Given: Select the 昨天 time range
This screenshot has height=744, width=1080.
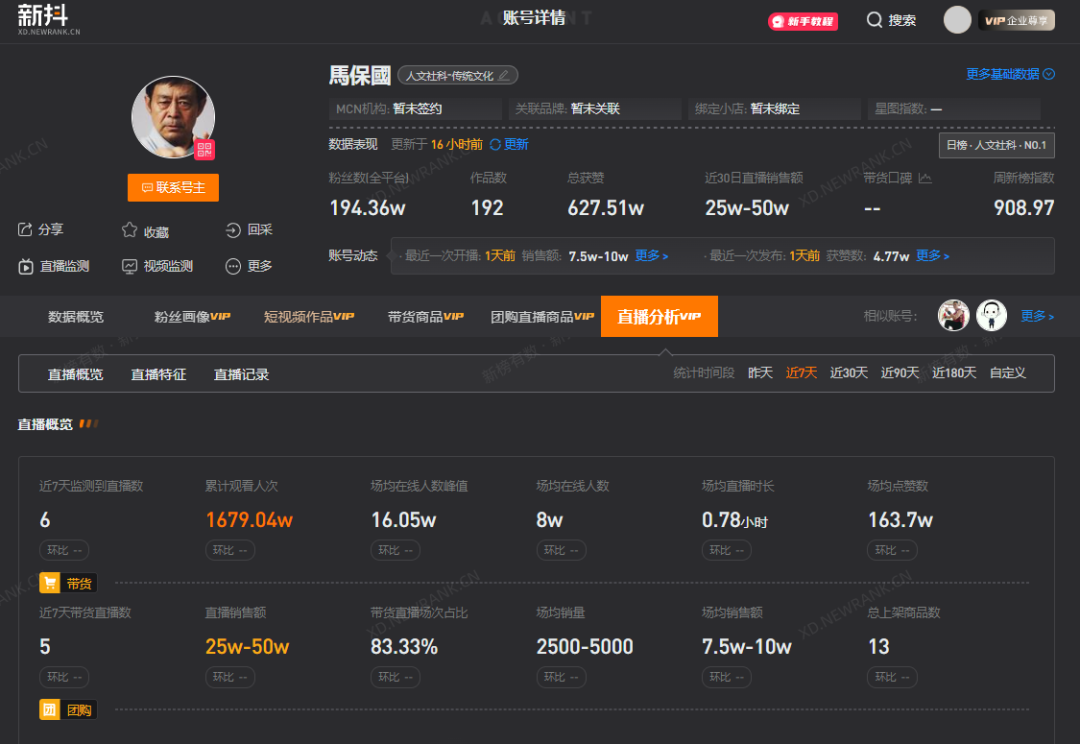Looking at the screenshot, I should click(760, 373).
